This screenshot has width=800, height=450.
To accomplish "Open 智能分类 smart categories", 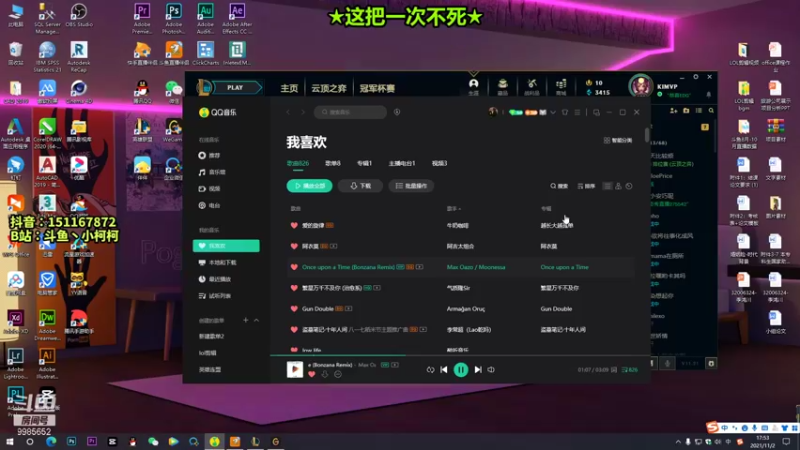I will (618, 140).
